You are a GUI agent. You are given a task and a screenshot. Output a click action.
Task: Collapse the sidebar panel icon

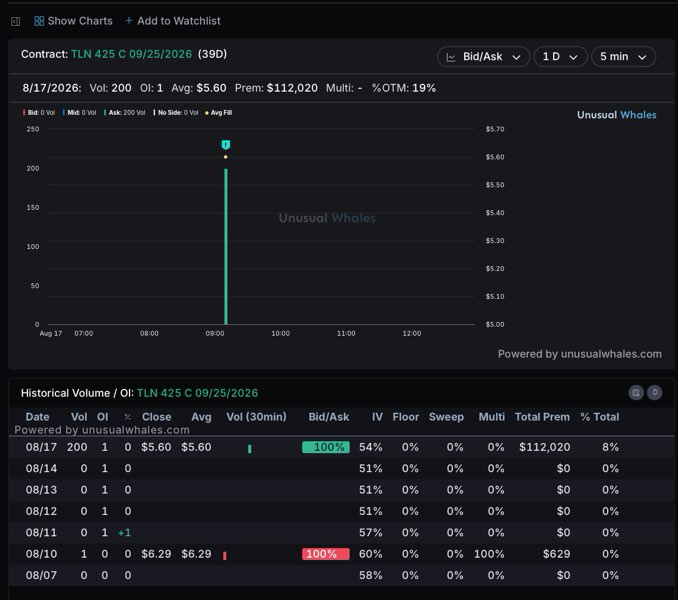[16, 21]
